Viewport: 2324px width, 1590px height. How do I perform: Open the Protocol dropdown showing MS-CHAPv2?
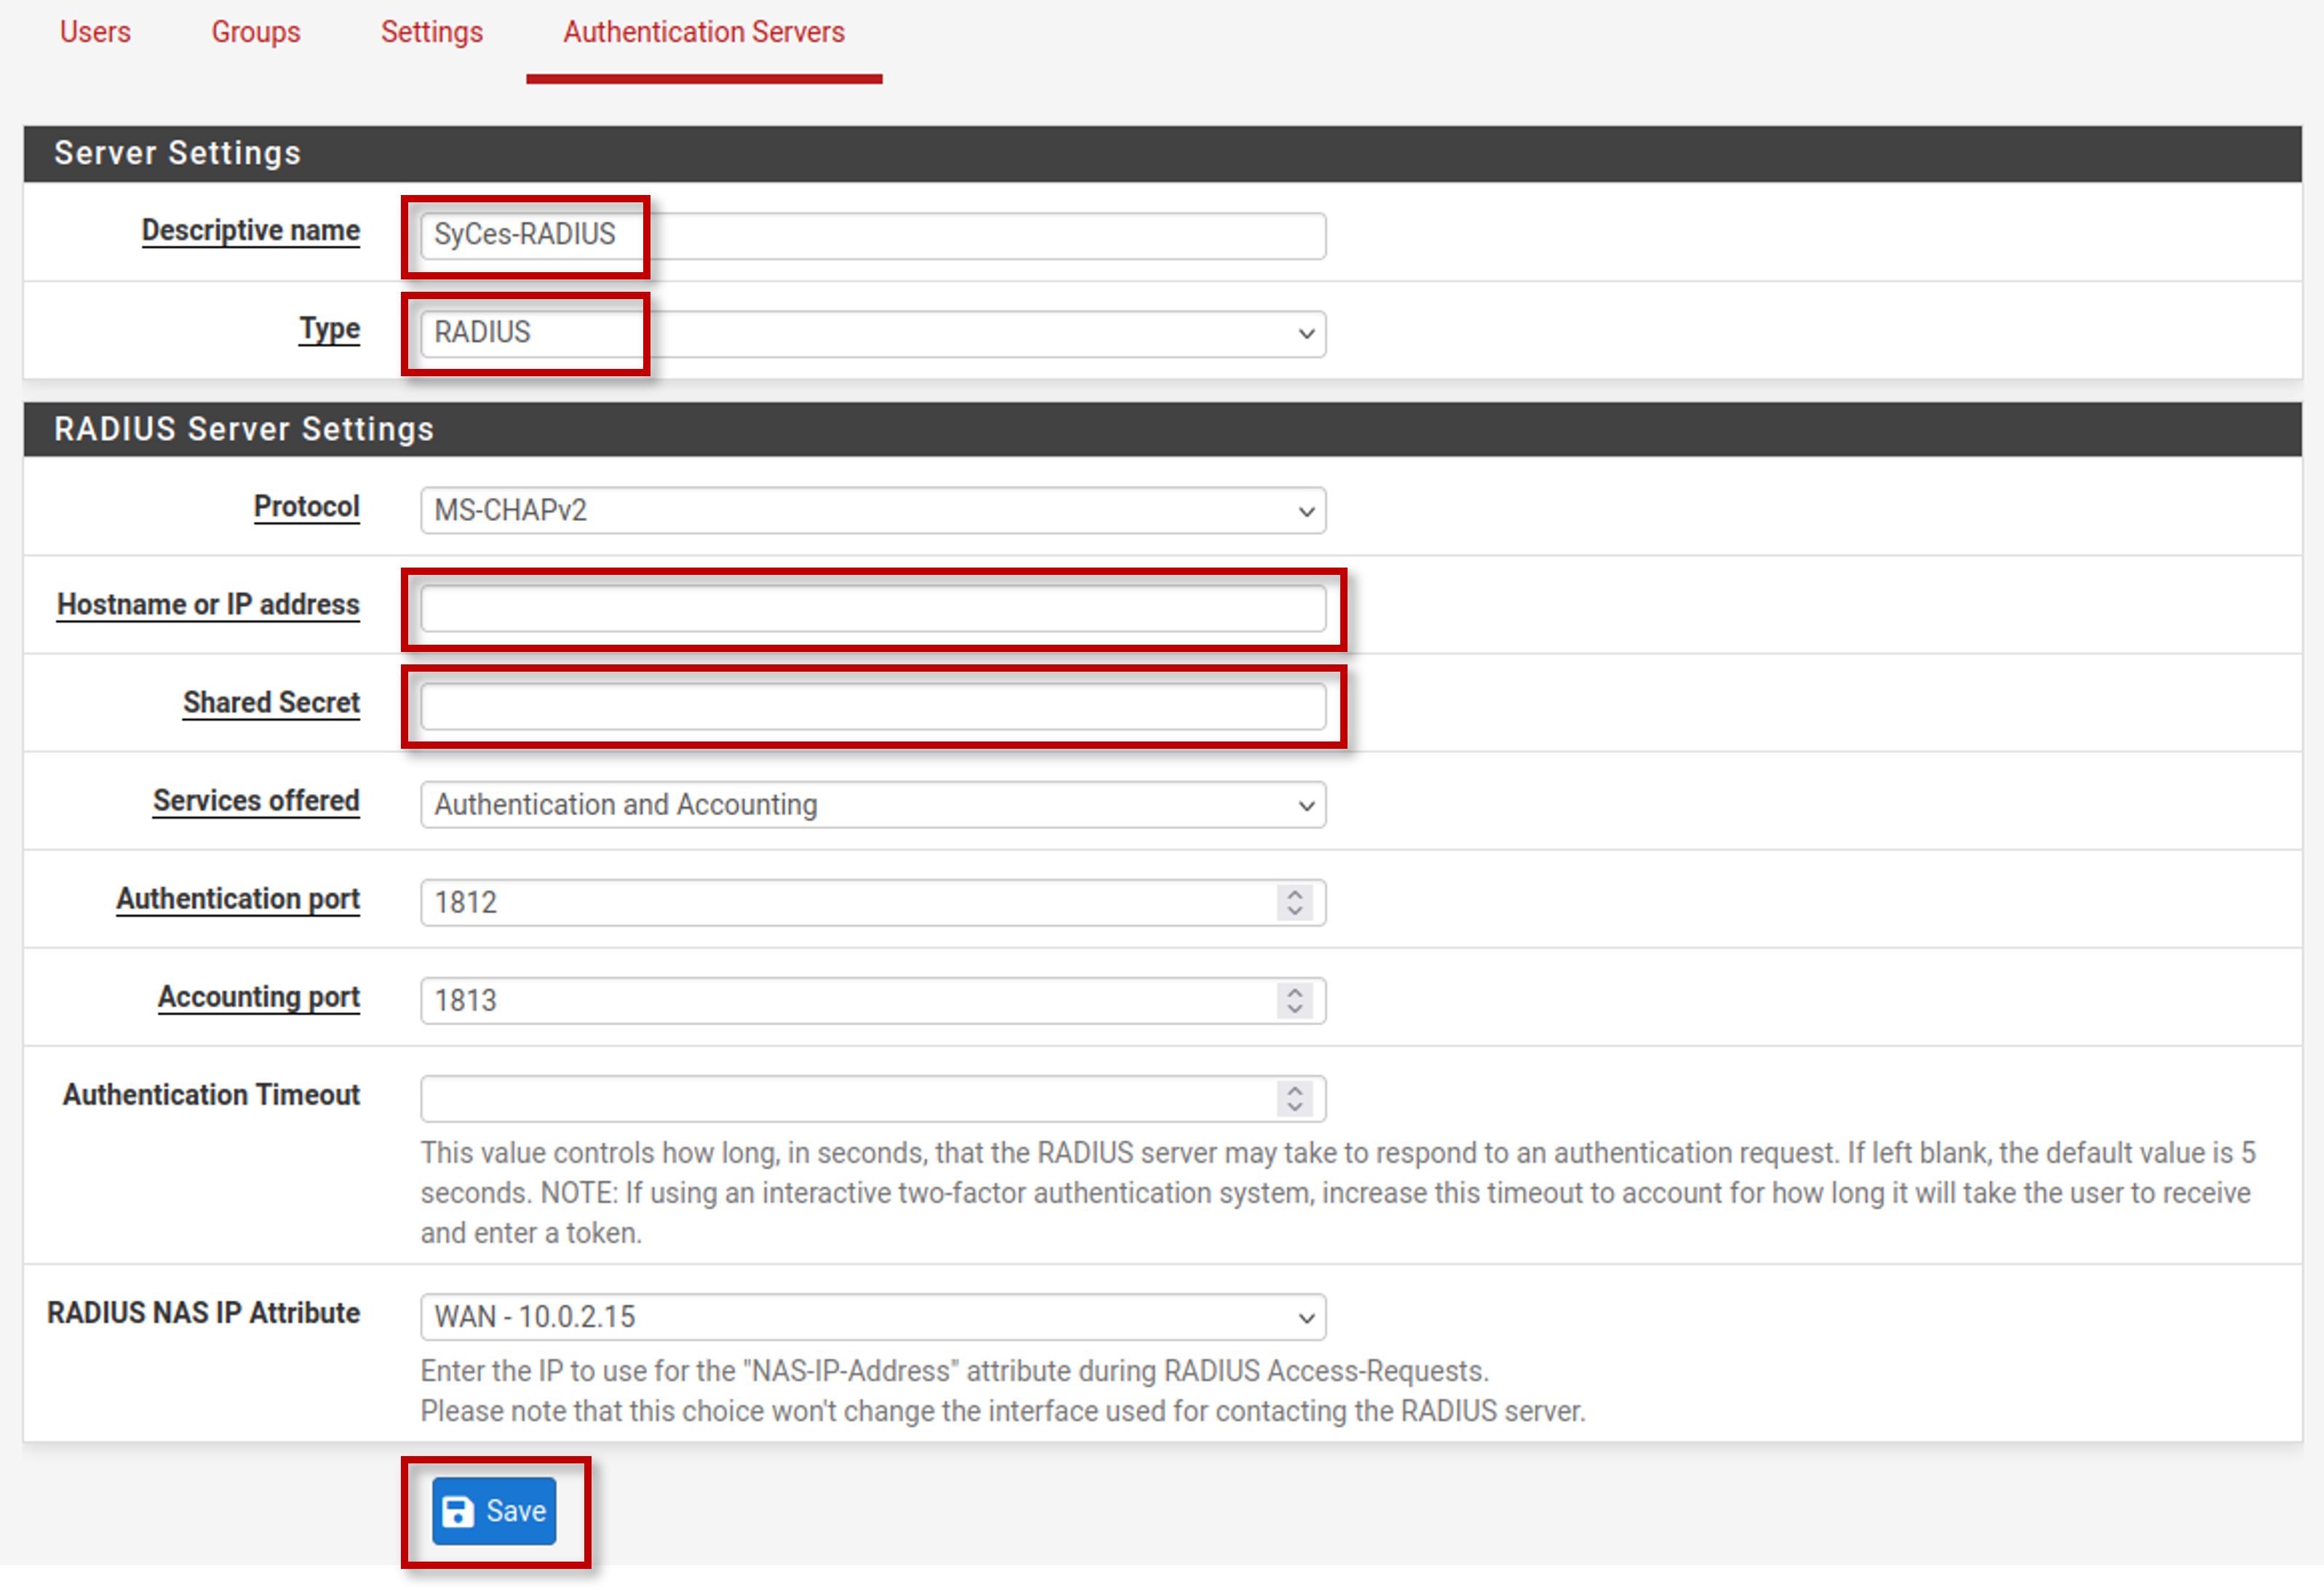pyautogui.click(x=873, y=511)
